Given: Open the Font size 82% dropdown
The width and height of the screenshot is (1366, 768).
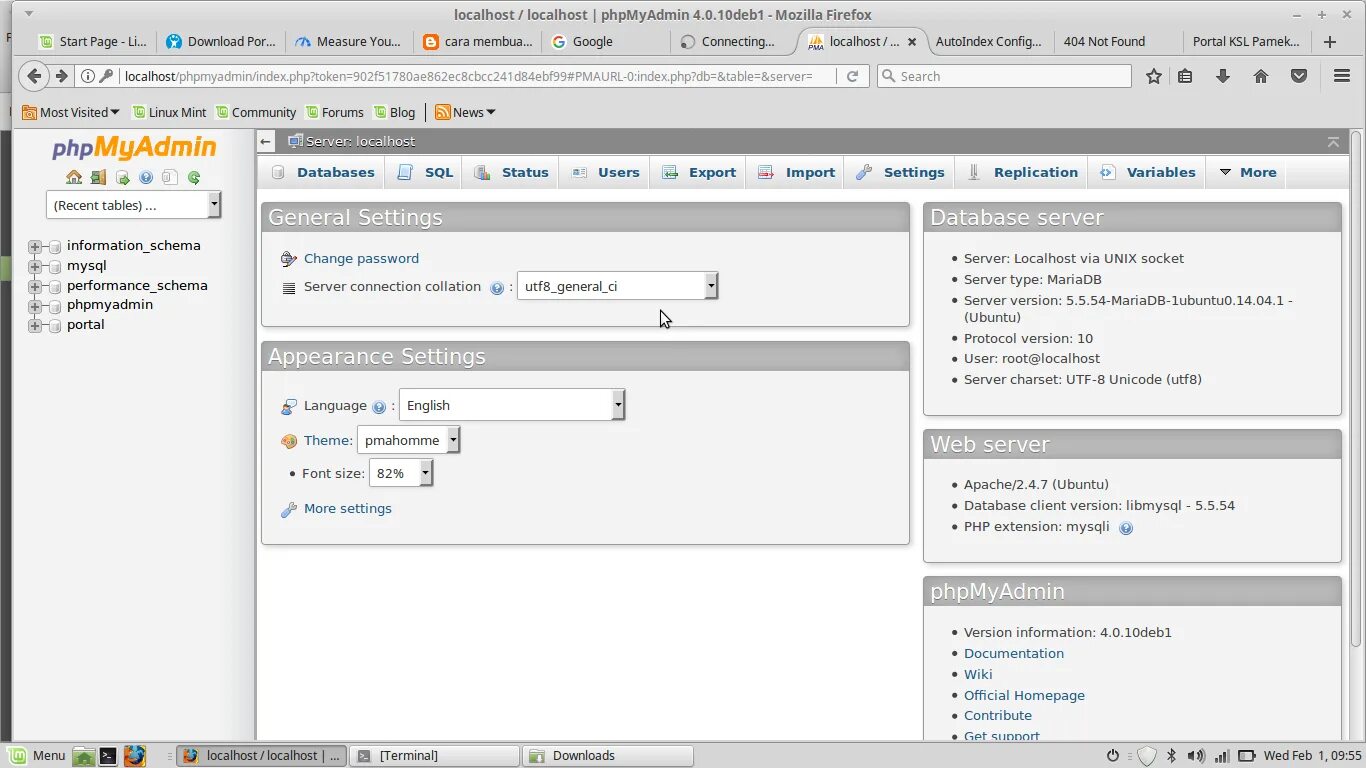Looking at the screenshot, I should tap(400, 473).
